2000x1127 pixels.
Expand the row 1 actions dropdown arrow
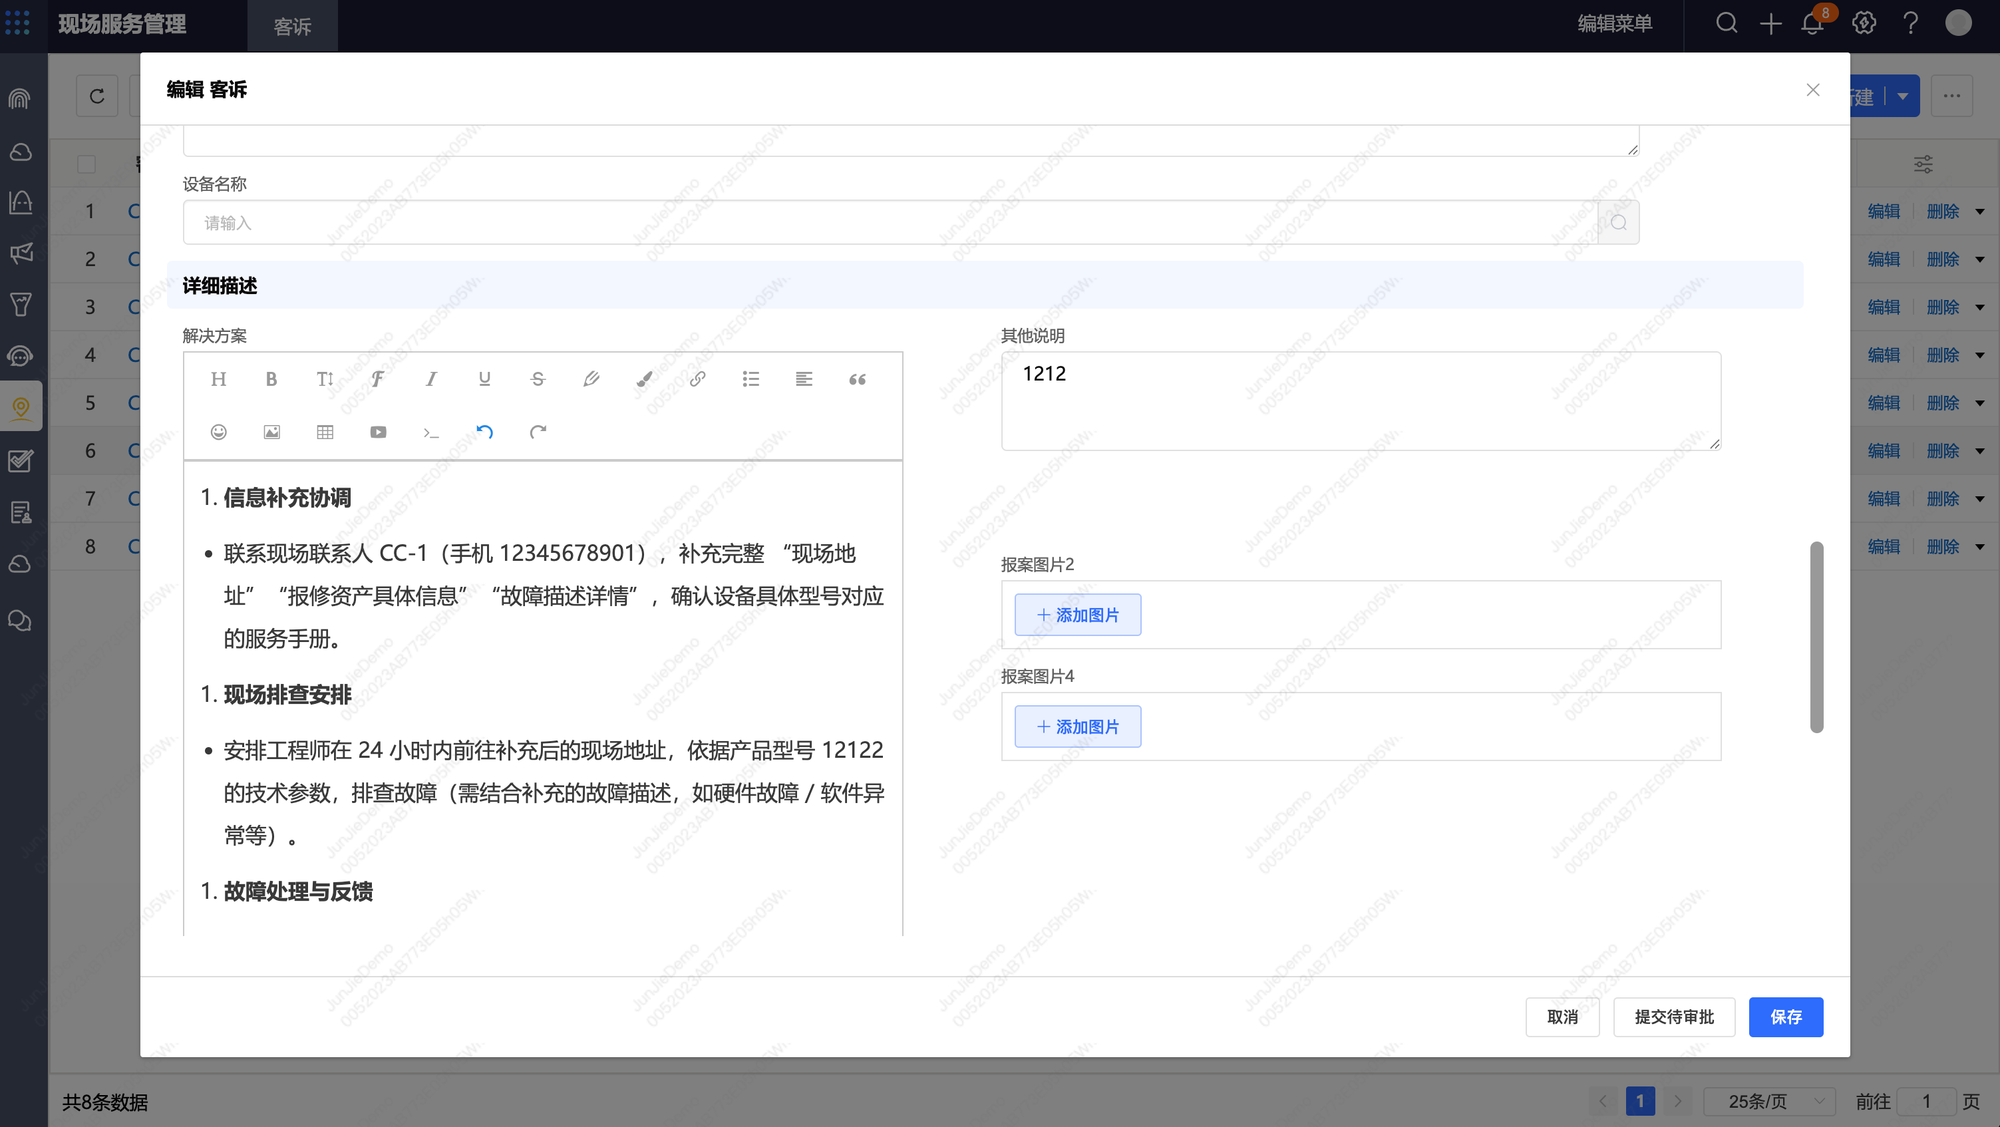[x=1980, y=212]
